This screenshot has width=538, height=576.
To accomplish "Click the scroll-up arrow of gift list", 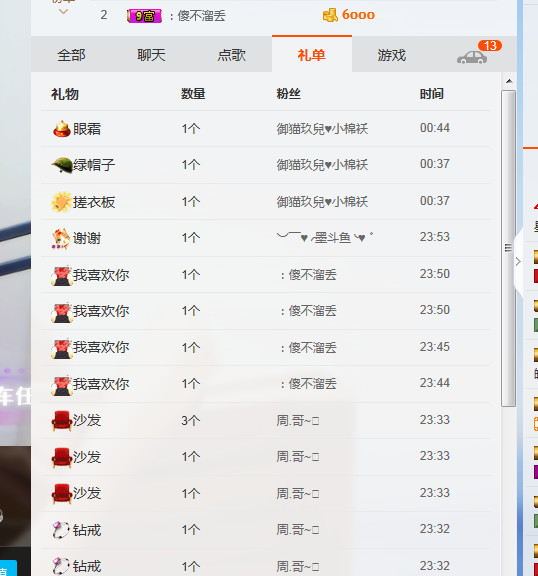I will pos(509,81).
